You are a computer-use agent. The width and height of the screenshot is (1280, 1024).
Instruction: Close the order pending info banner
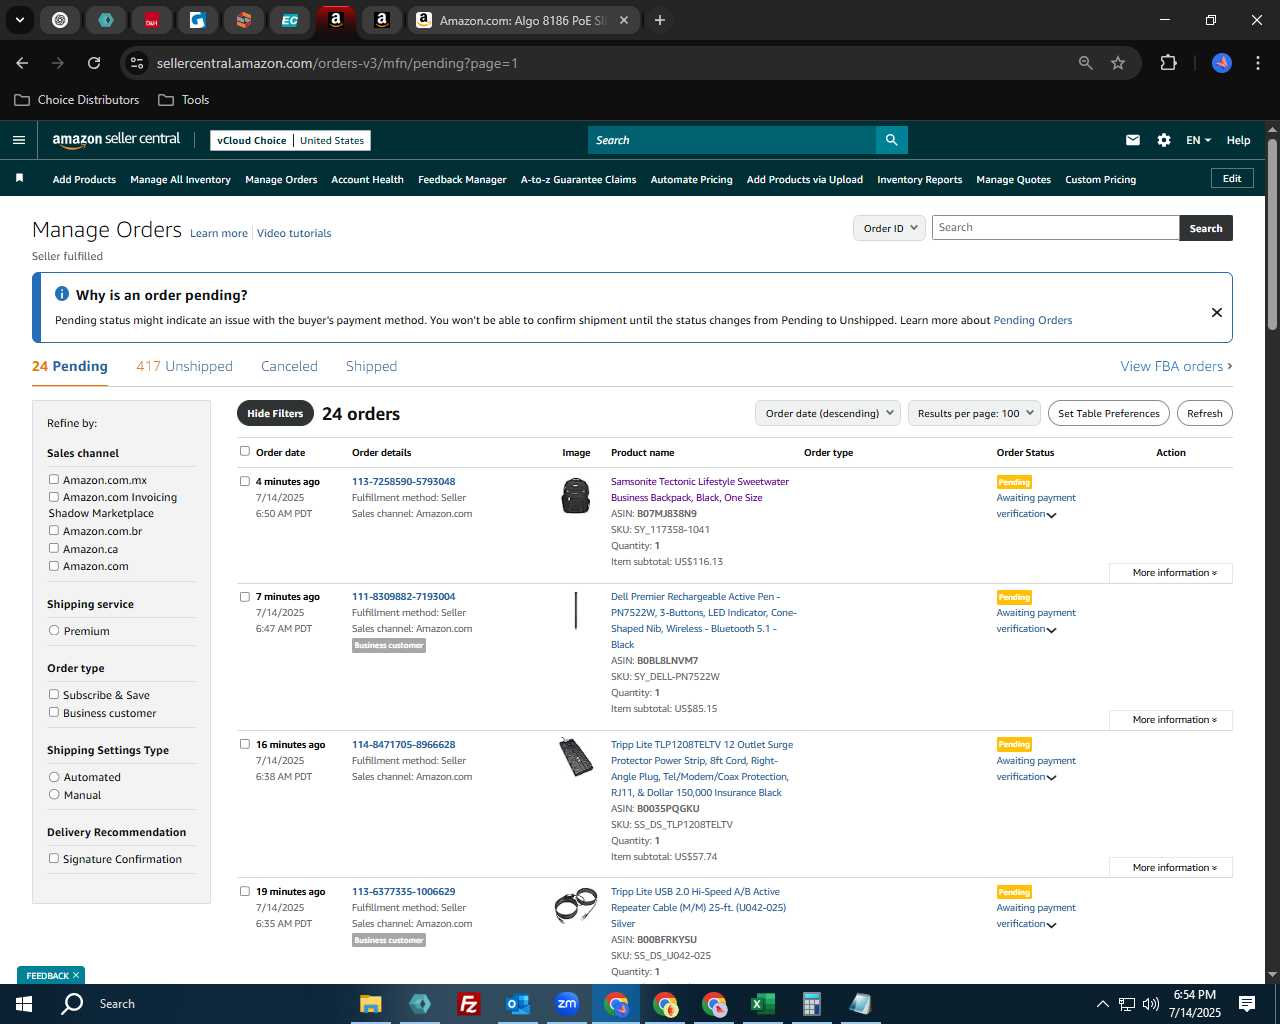[1217, 312]
